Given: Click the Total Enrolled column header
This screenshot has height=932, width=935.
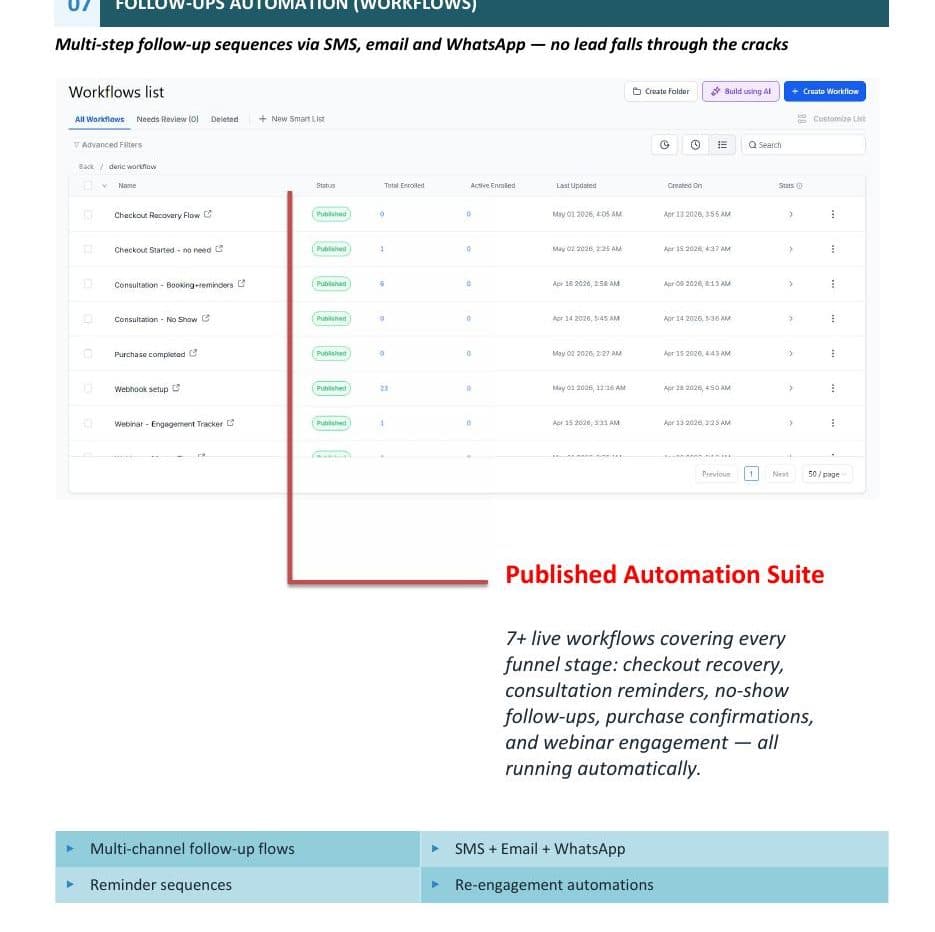Looking at the screenshot, I should [404, 186].
